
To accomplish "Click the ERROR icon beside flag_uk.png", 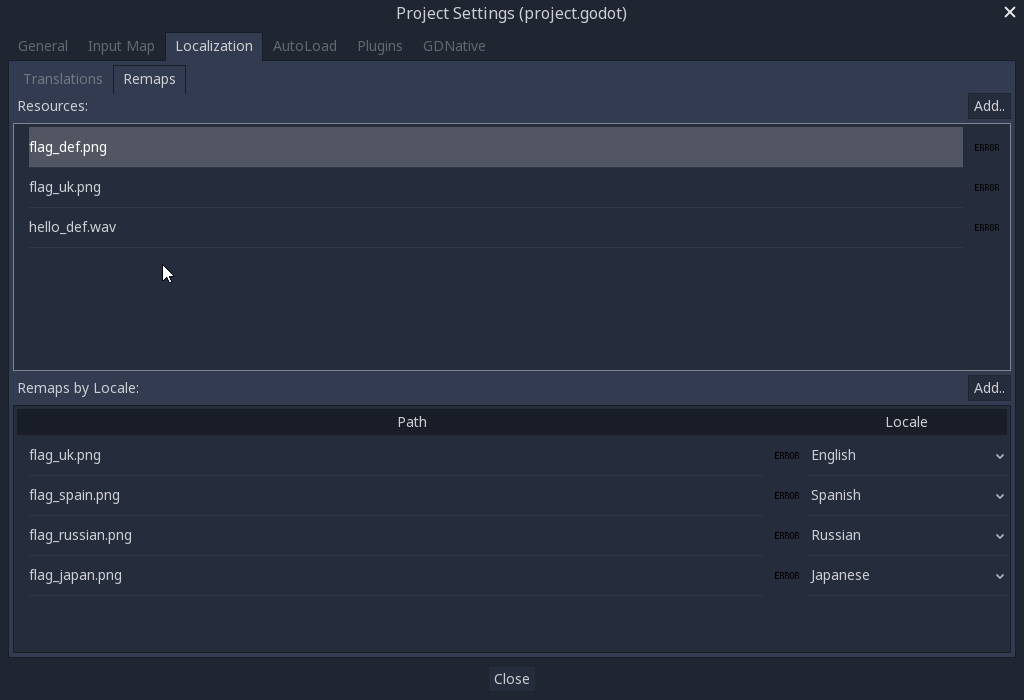I will click(986, 187).
